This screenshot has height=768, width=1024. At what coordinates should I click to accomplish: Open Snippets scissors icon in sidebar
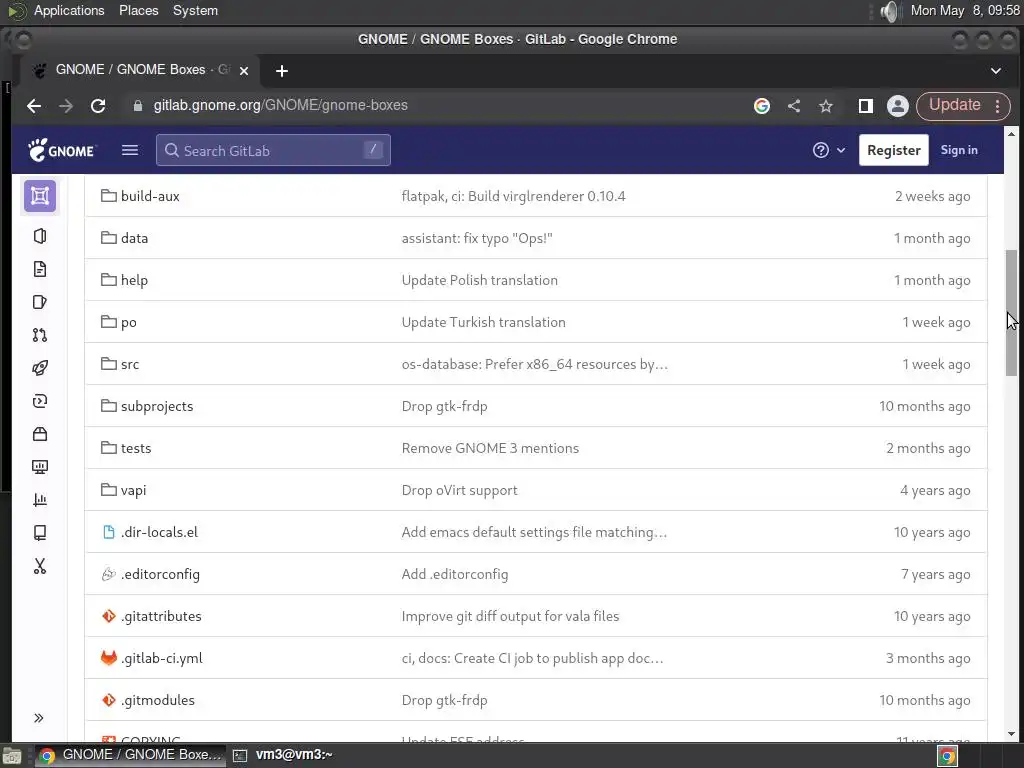click(x=40, y=566)
